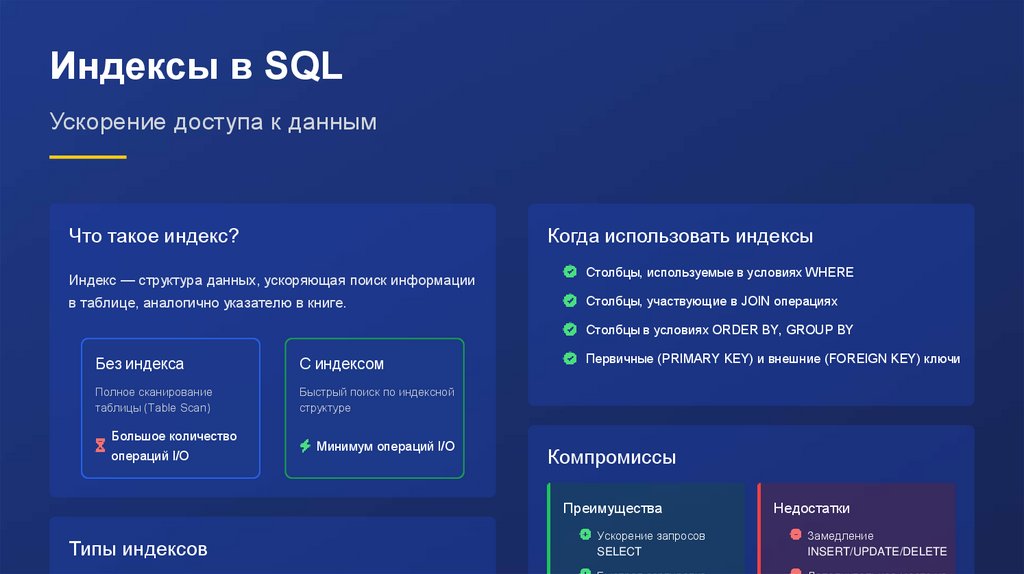The width and height of the screenshot is (1024, 574).
Task: Click the heading 'Когда использовать индексы'
Action: click(680, 236)
